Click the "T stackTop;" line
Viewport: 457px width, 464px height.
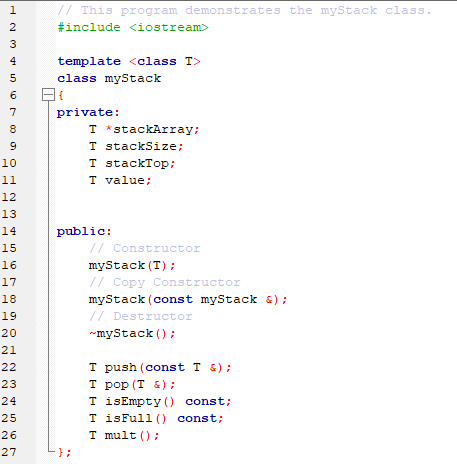pos(132,163)
